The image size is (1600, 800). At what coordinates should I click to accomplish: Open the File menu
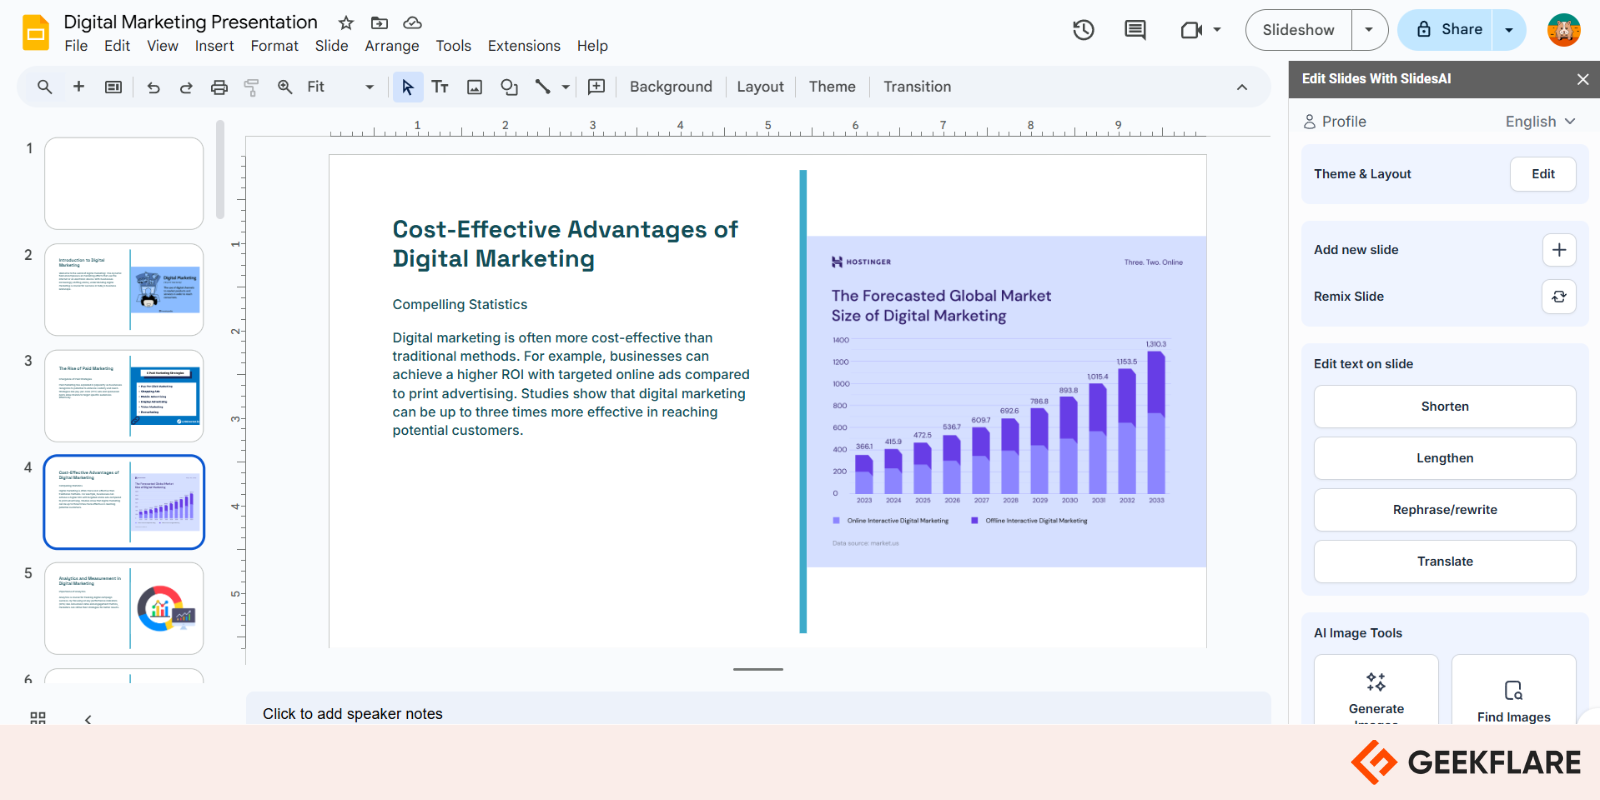pos(76,46)
